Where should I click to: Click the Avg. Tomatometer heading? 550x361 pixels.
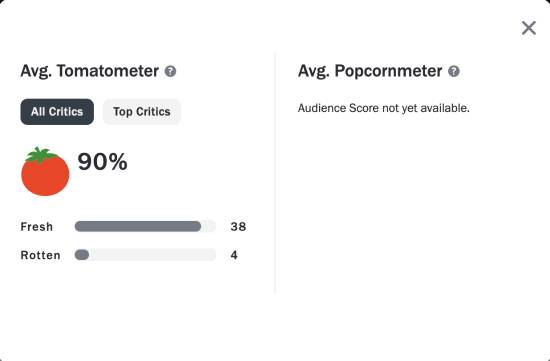(x=90, y=71)
